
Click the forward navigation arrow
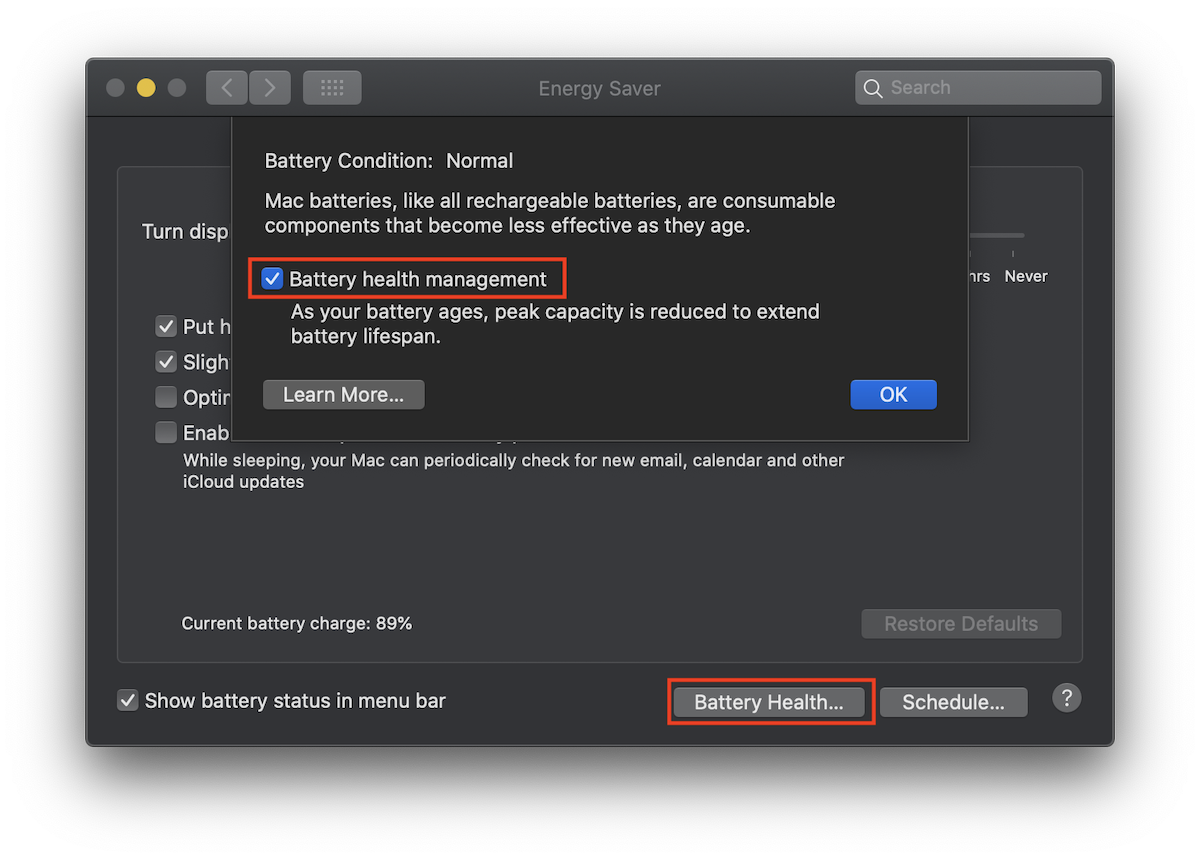tap(269, 87)
